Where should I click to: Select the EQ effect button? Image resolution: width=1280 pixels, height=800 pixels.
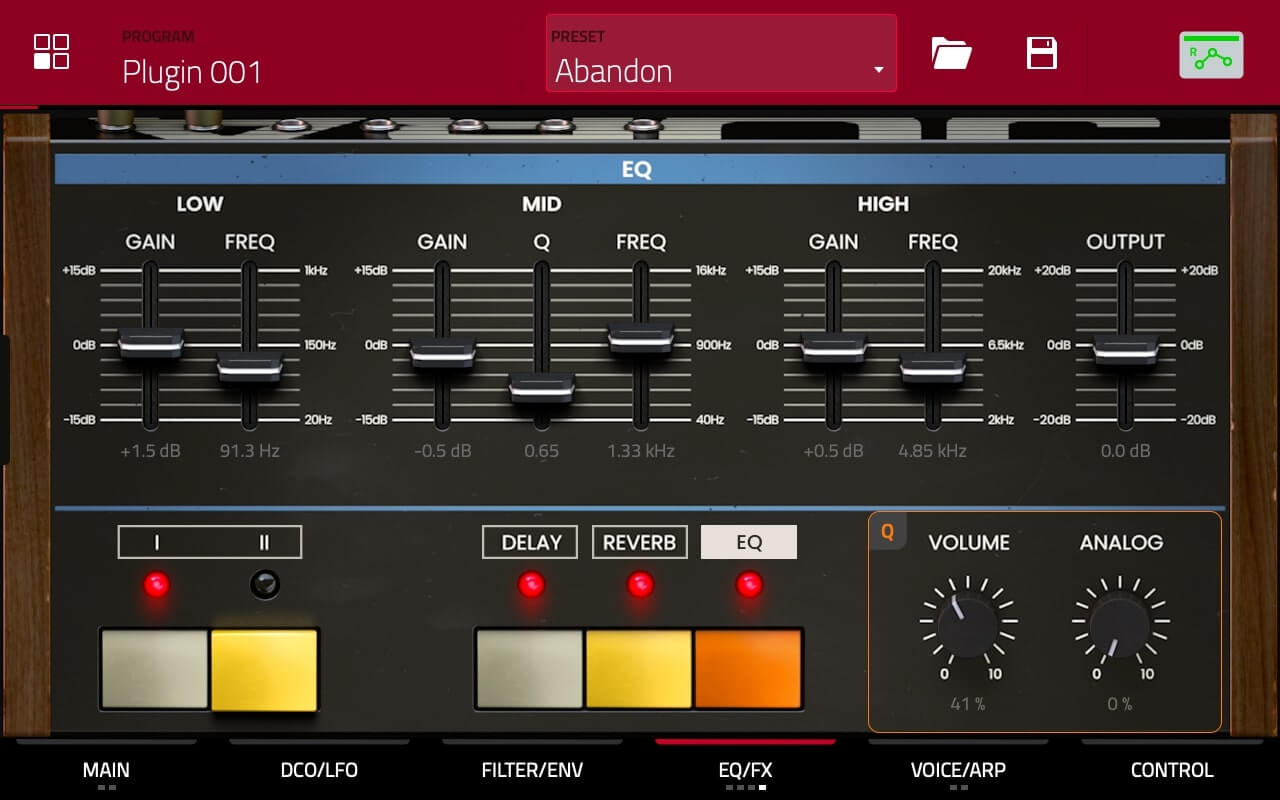click(749, 541)
